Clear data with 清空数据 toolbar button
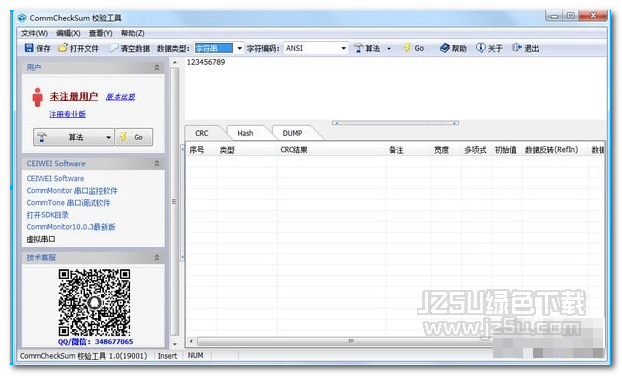The image size is (622, 376). click(130, 48)
